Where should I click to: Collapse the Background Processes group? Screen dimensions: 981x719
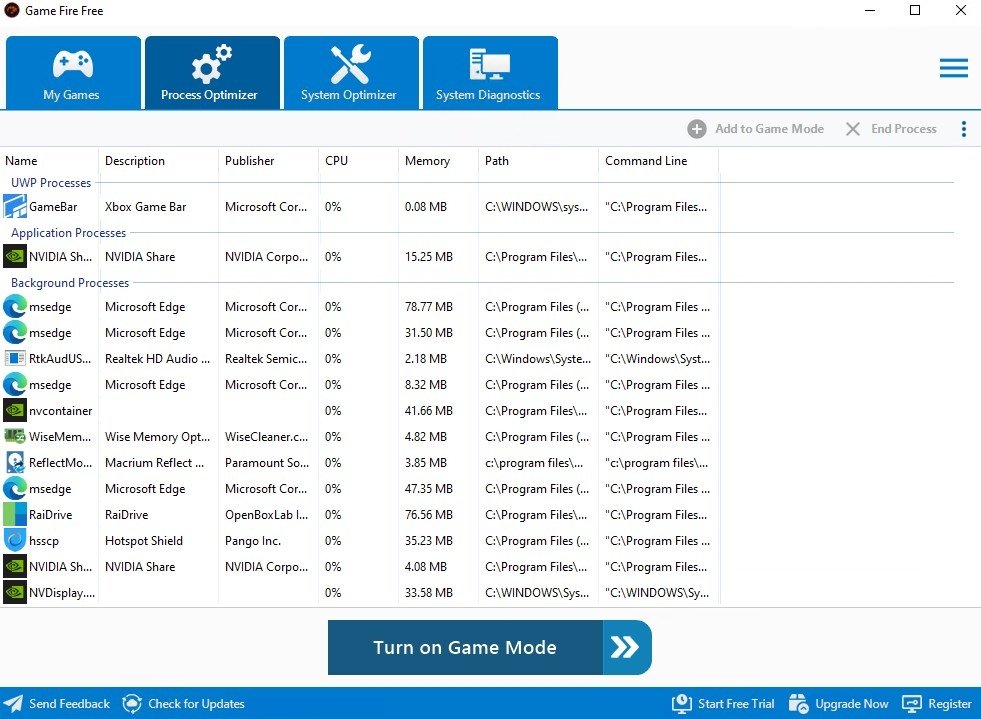pos(70,283)
